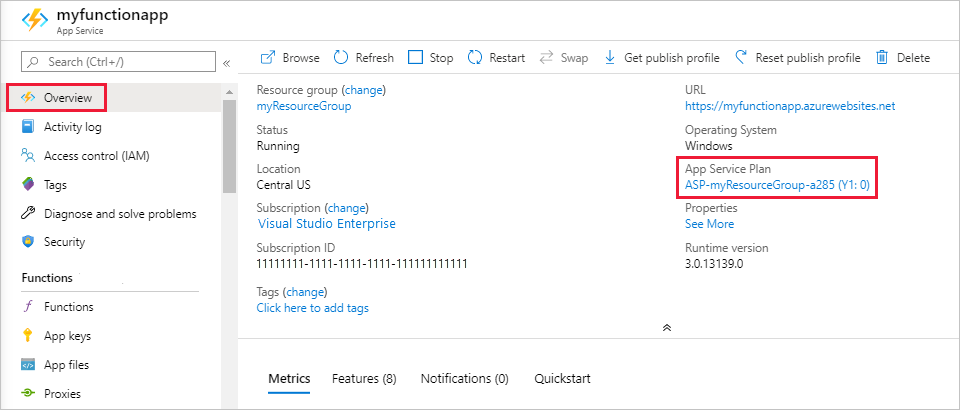960x410 pixels.
Task: Click the sidebar scrollbar thumb
Action: 229,146
